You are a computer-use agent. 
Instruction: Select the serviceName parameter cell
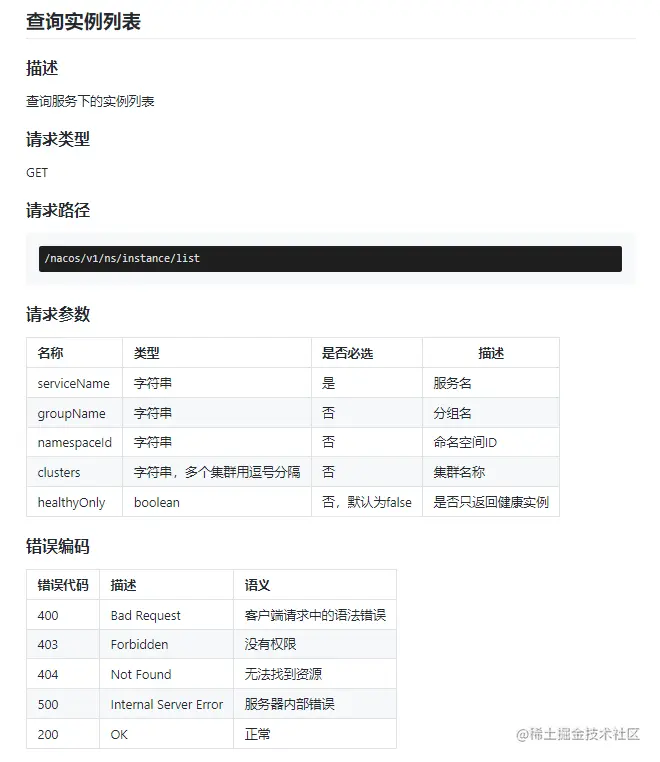tap(74, 383)
